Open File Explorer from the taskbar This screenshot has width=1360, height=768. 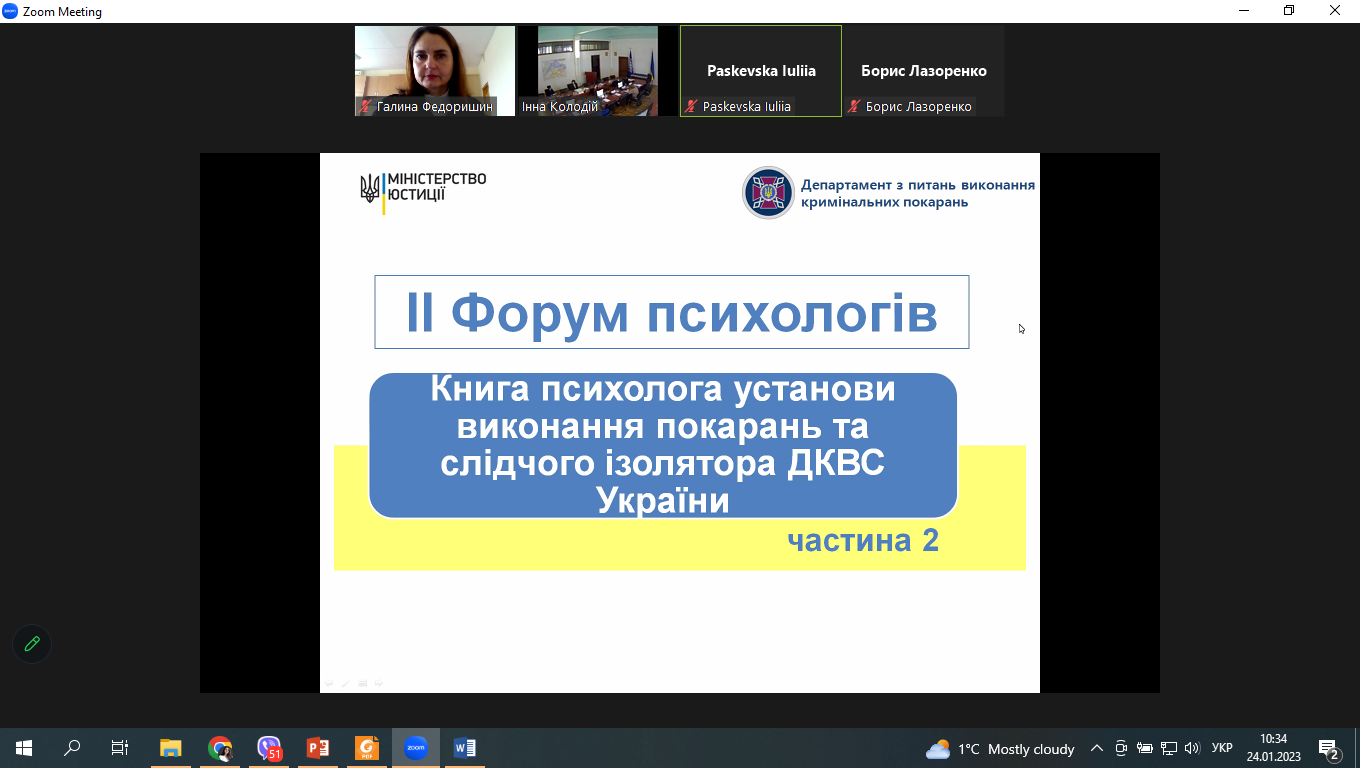click(171, 748)
